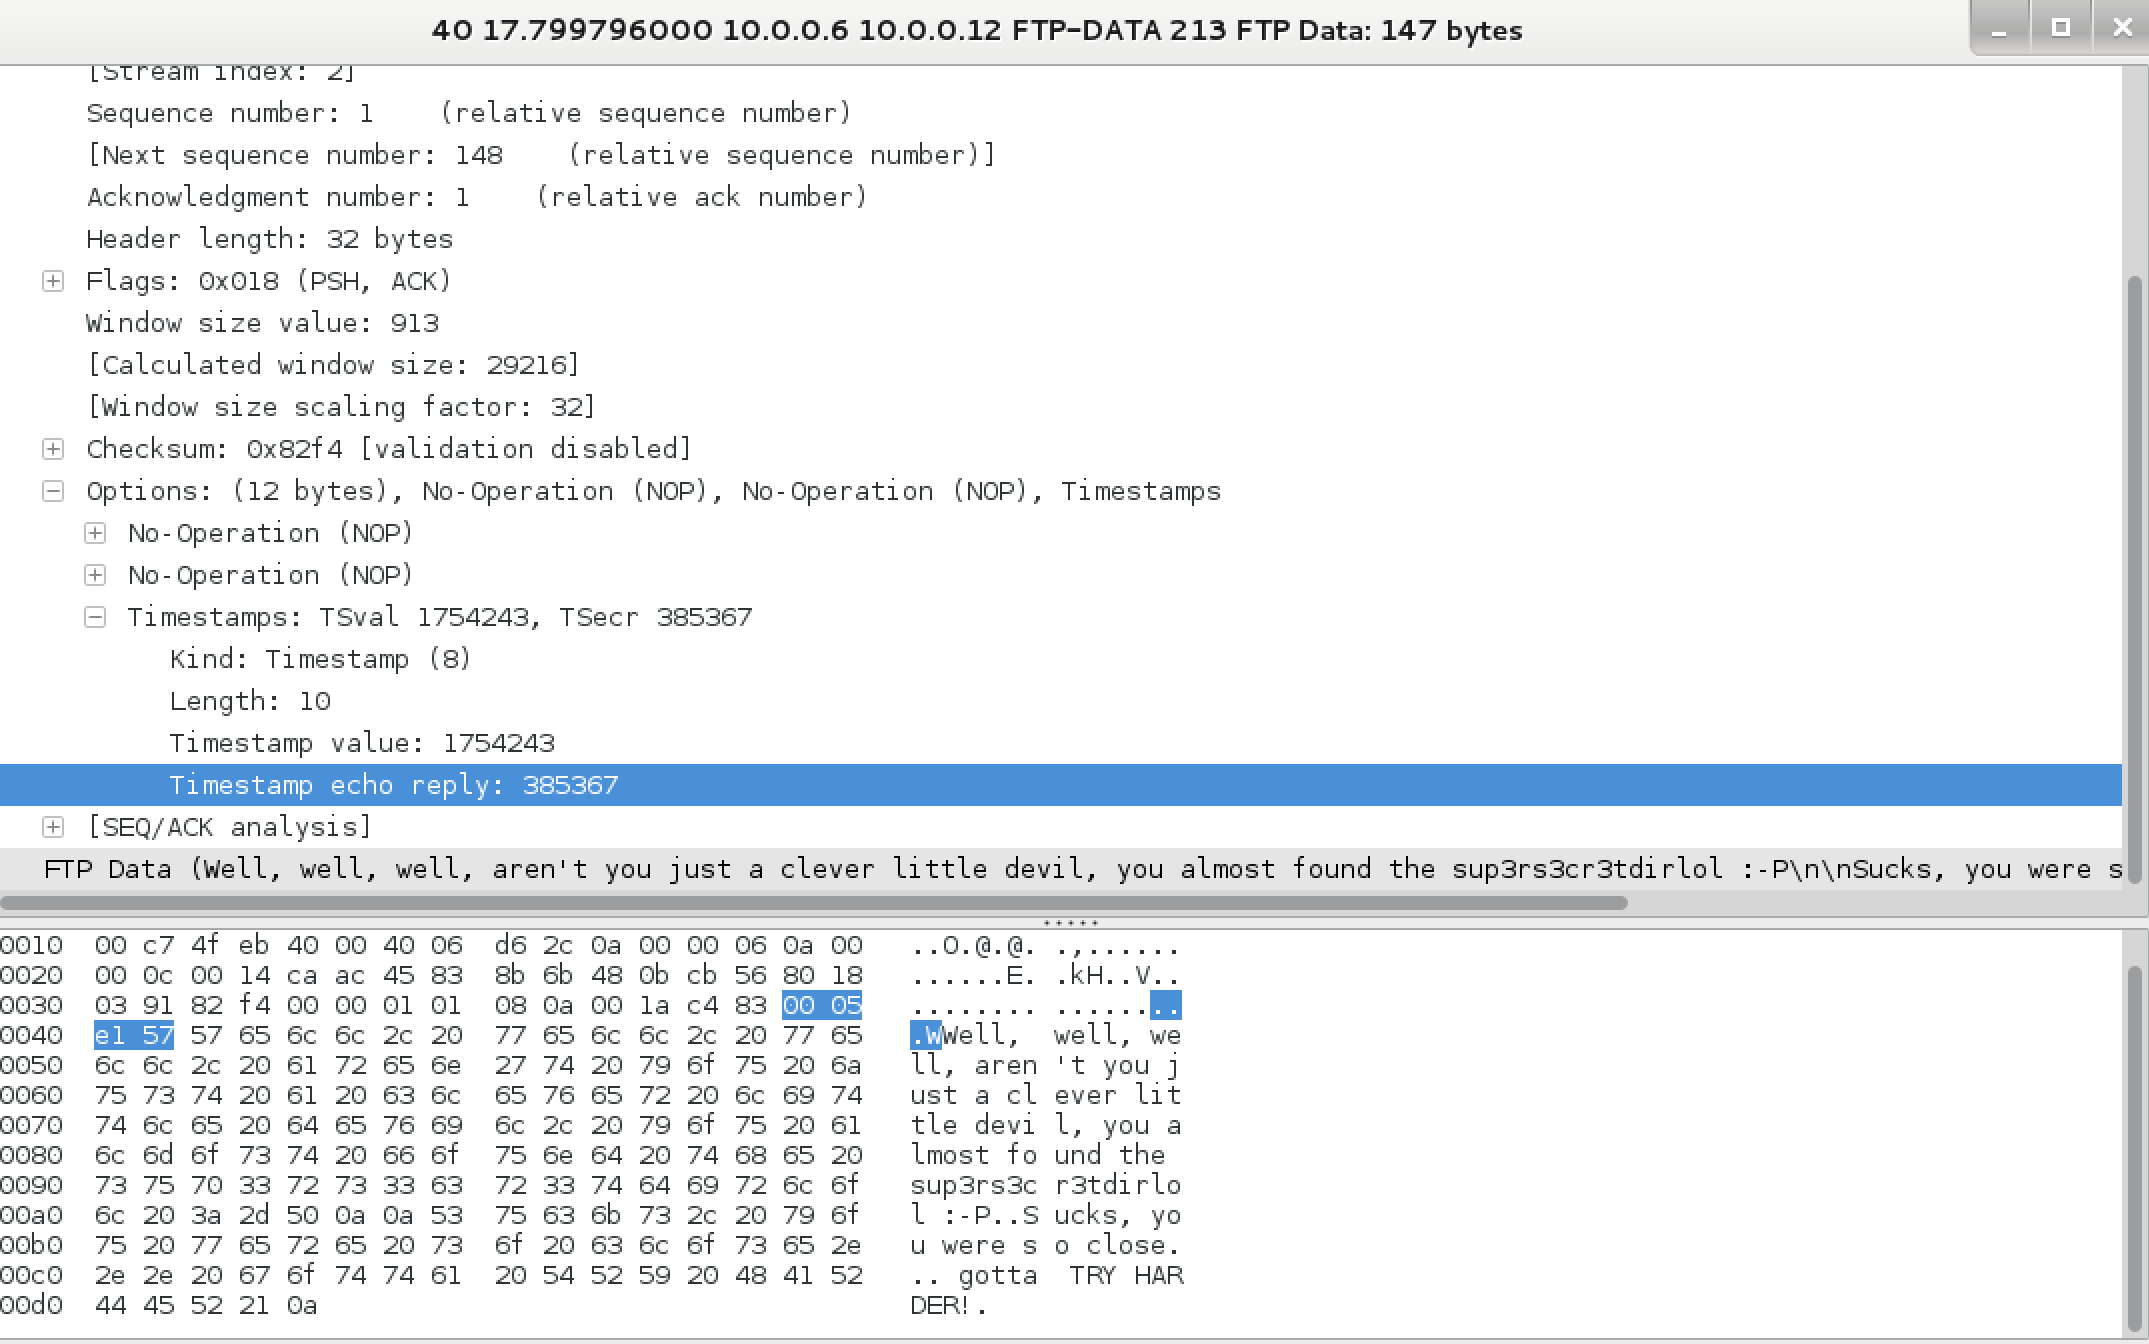Expand the [SEQ/ACK analysis] node
Image resolution: width=2149 pixels, height=1344 pixels.
53,827
